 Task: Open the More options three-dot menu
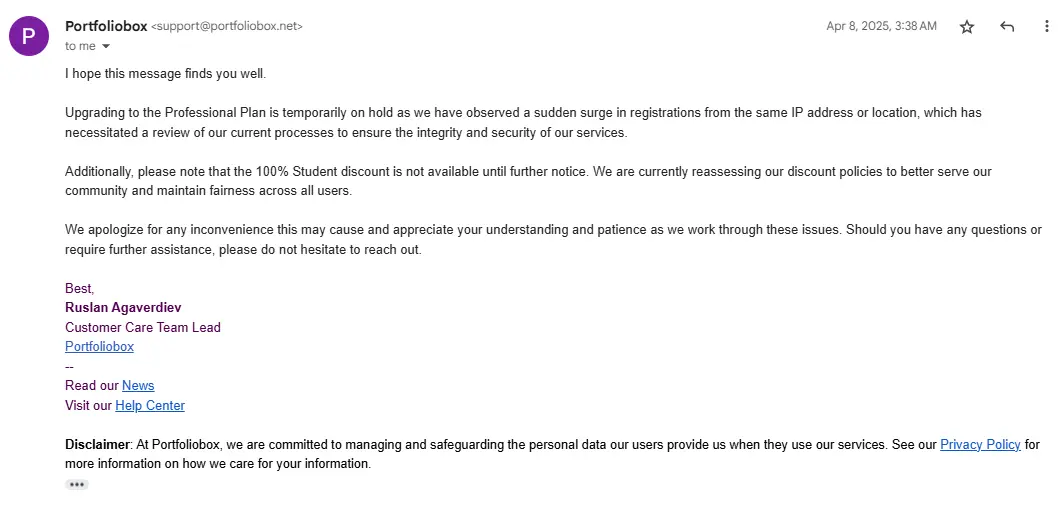(1046, 26)
